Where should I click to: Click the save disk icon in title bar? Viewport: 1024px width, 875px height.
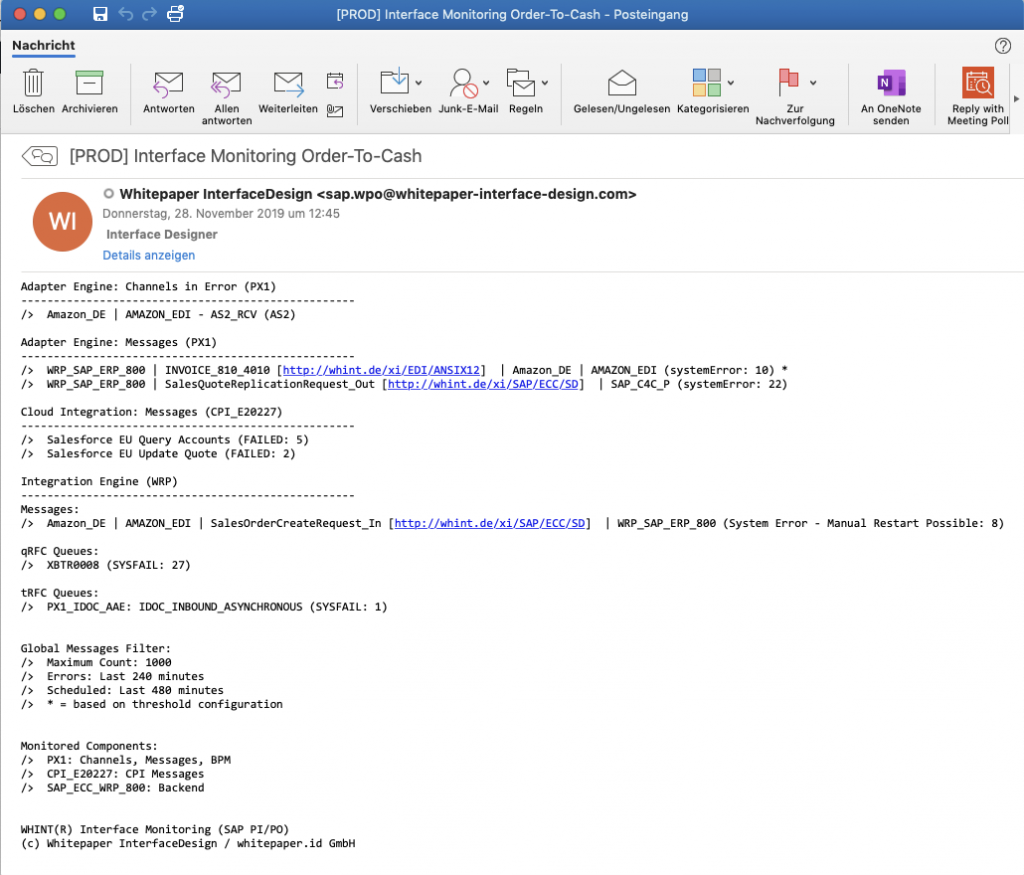click(x=100, y=14)
